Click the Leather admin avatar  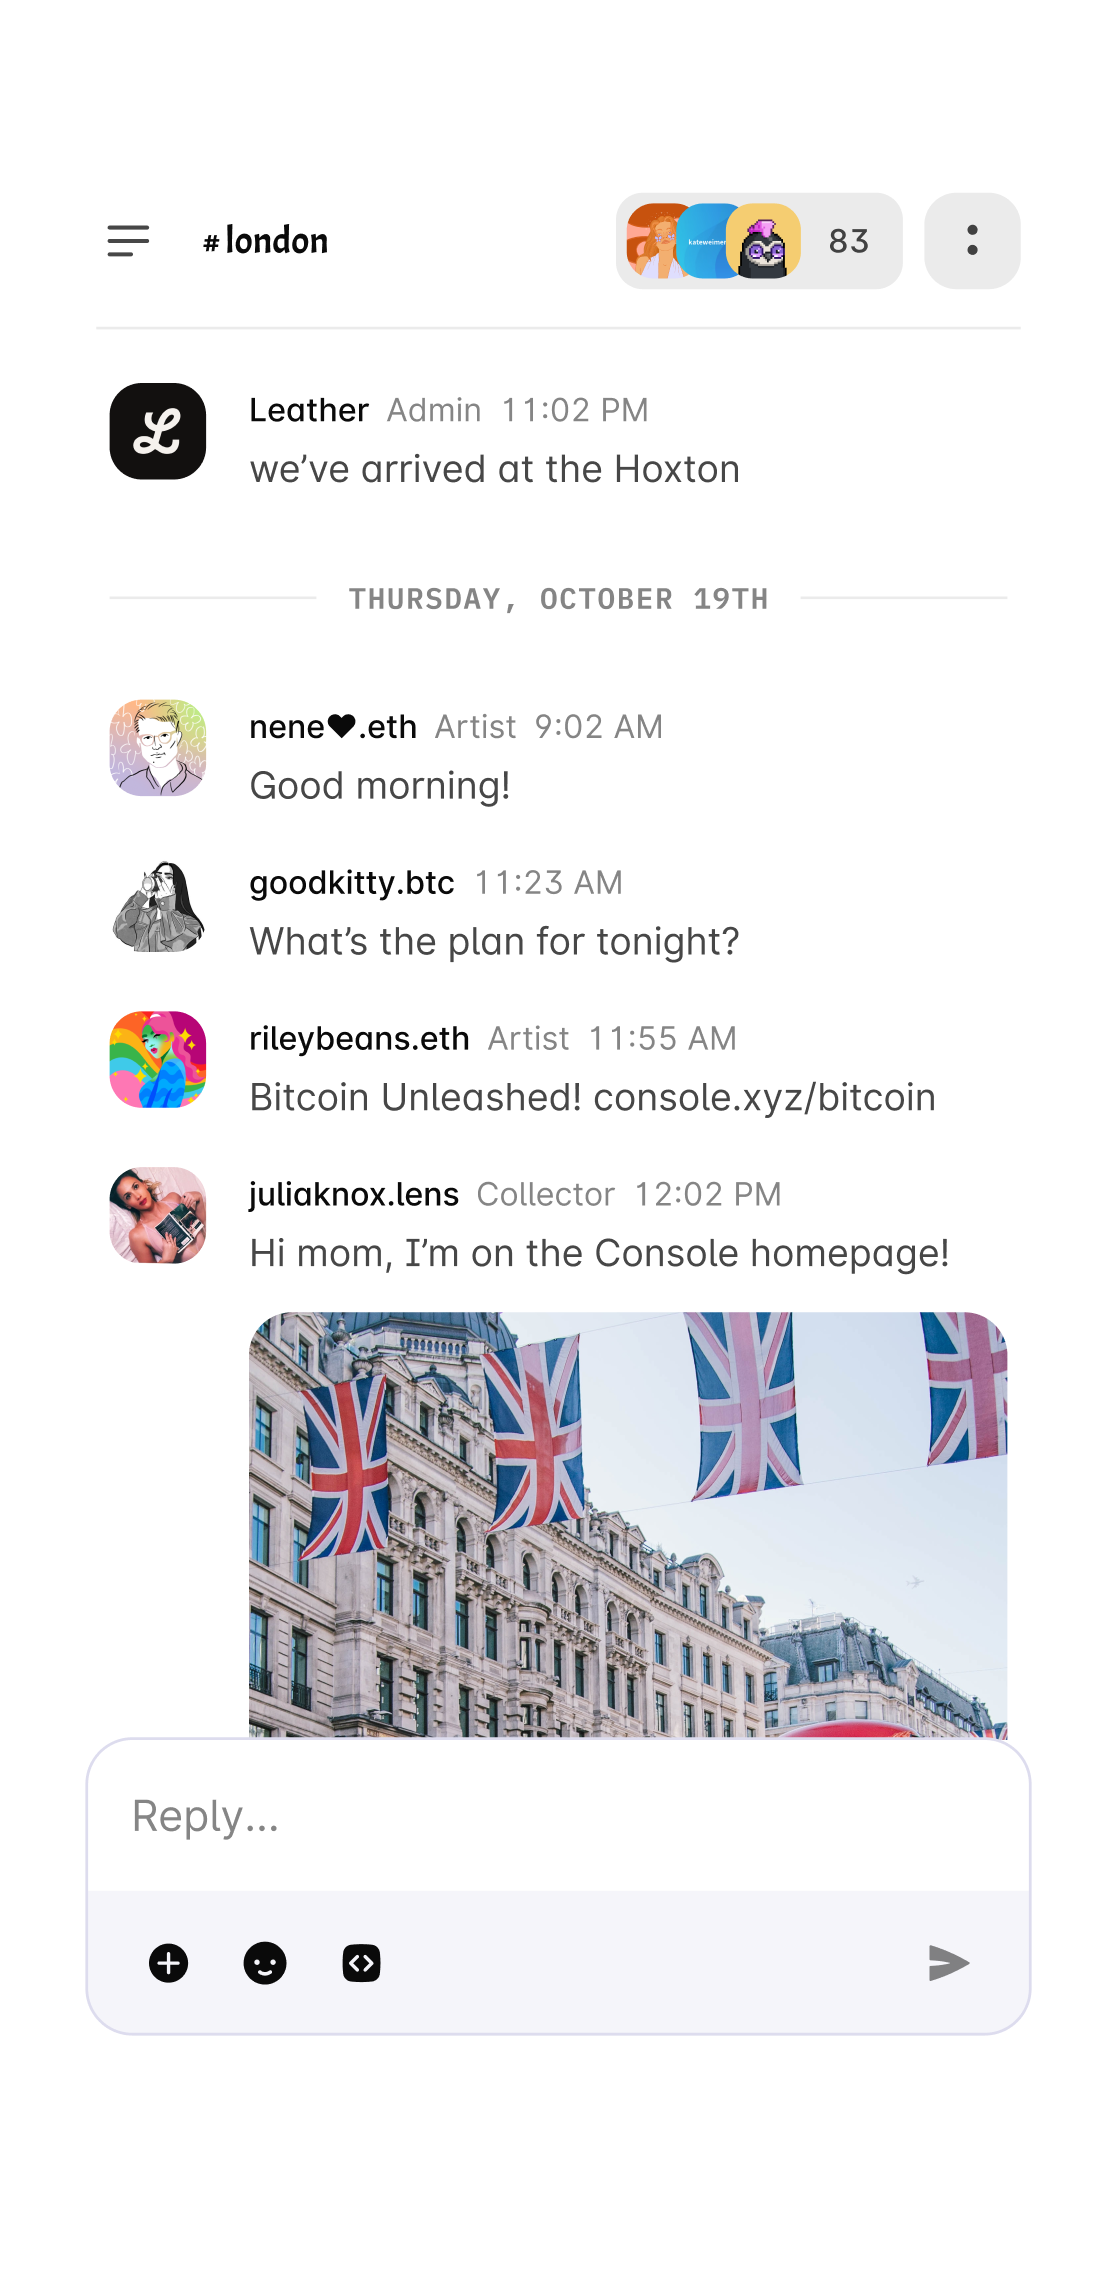[x=158, y=431]
